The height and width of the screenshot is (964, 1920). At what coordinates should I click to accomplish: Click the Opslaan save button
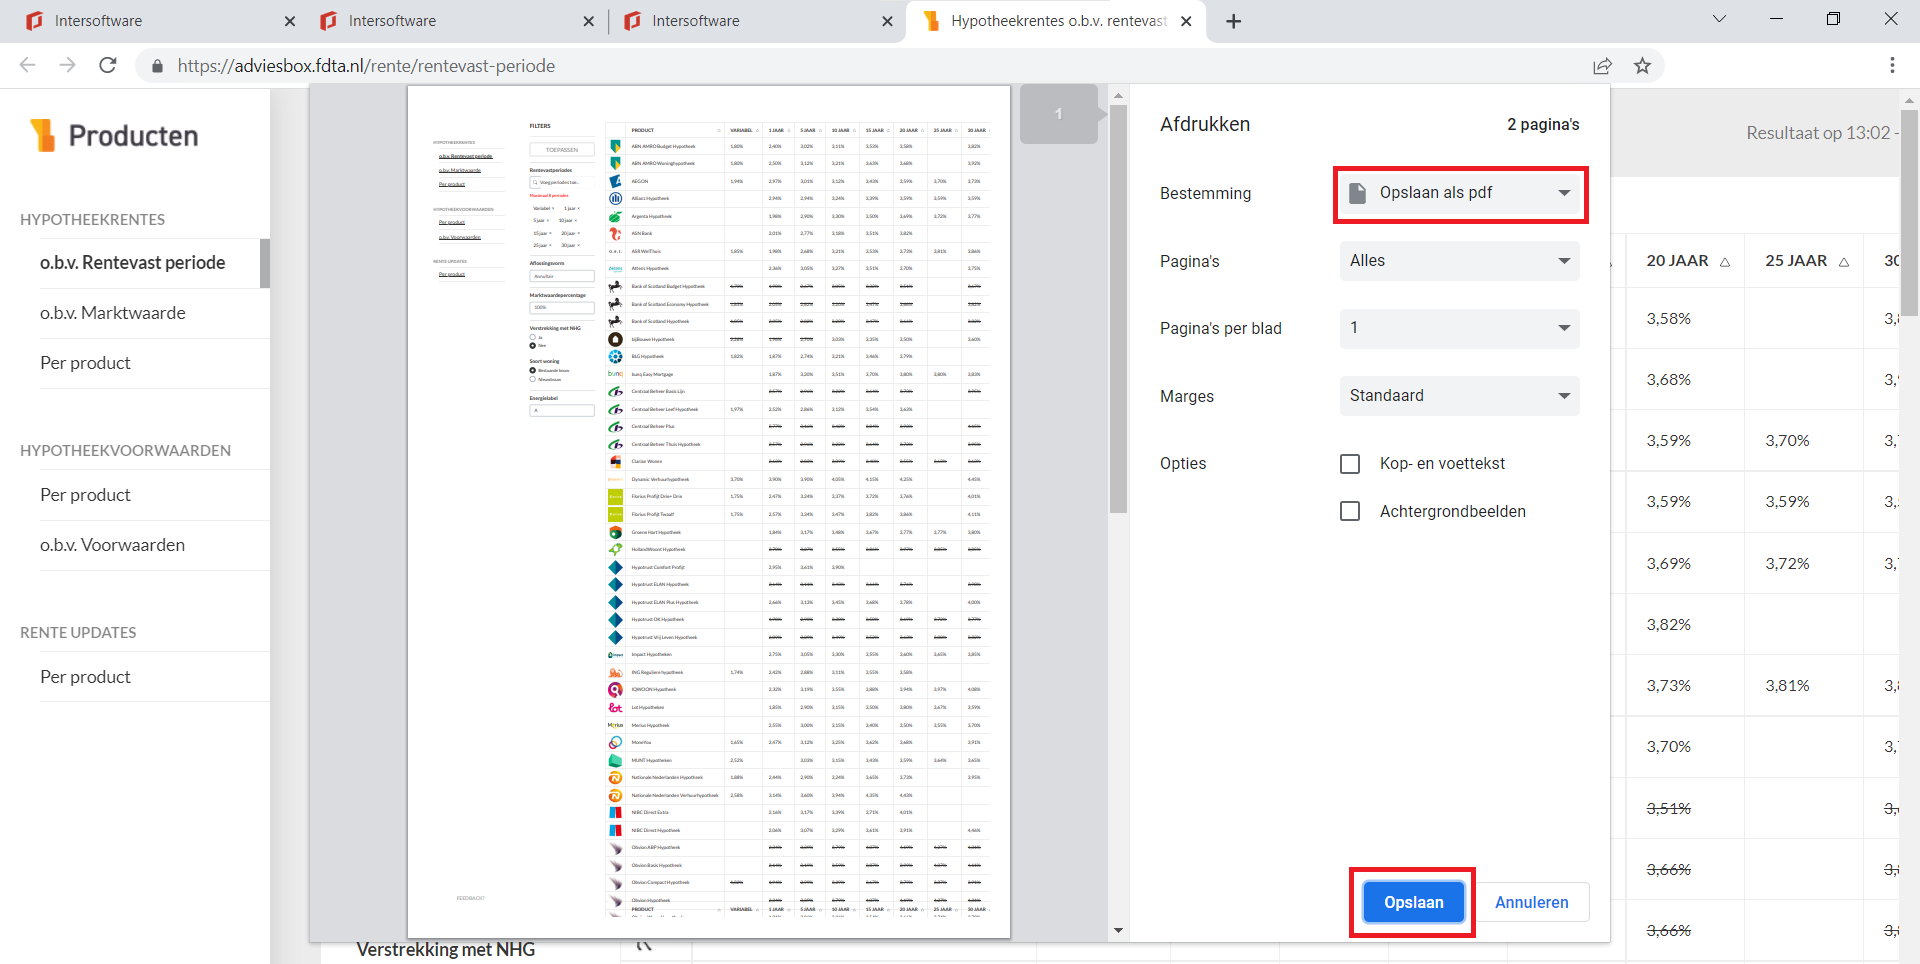click(x=1413, y=902)
